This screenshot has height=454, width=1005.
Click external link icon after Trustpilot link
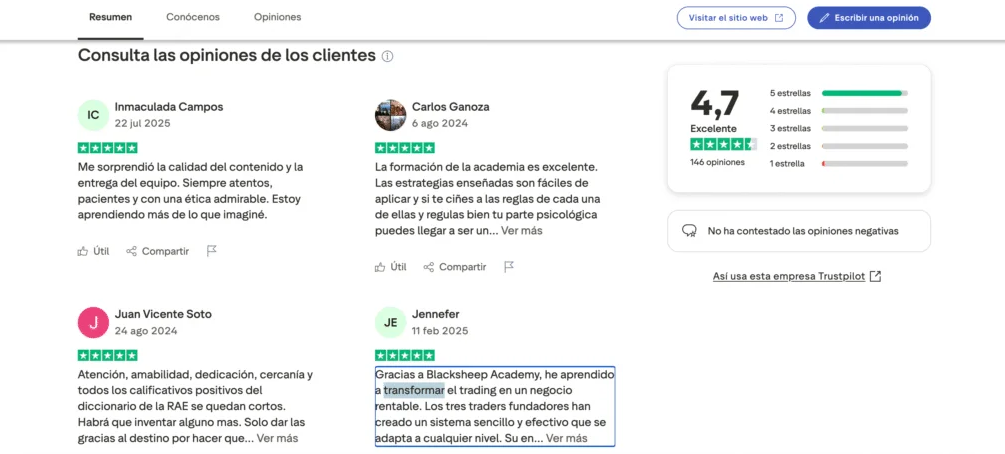tap(876, 276)
